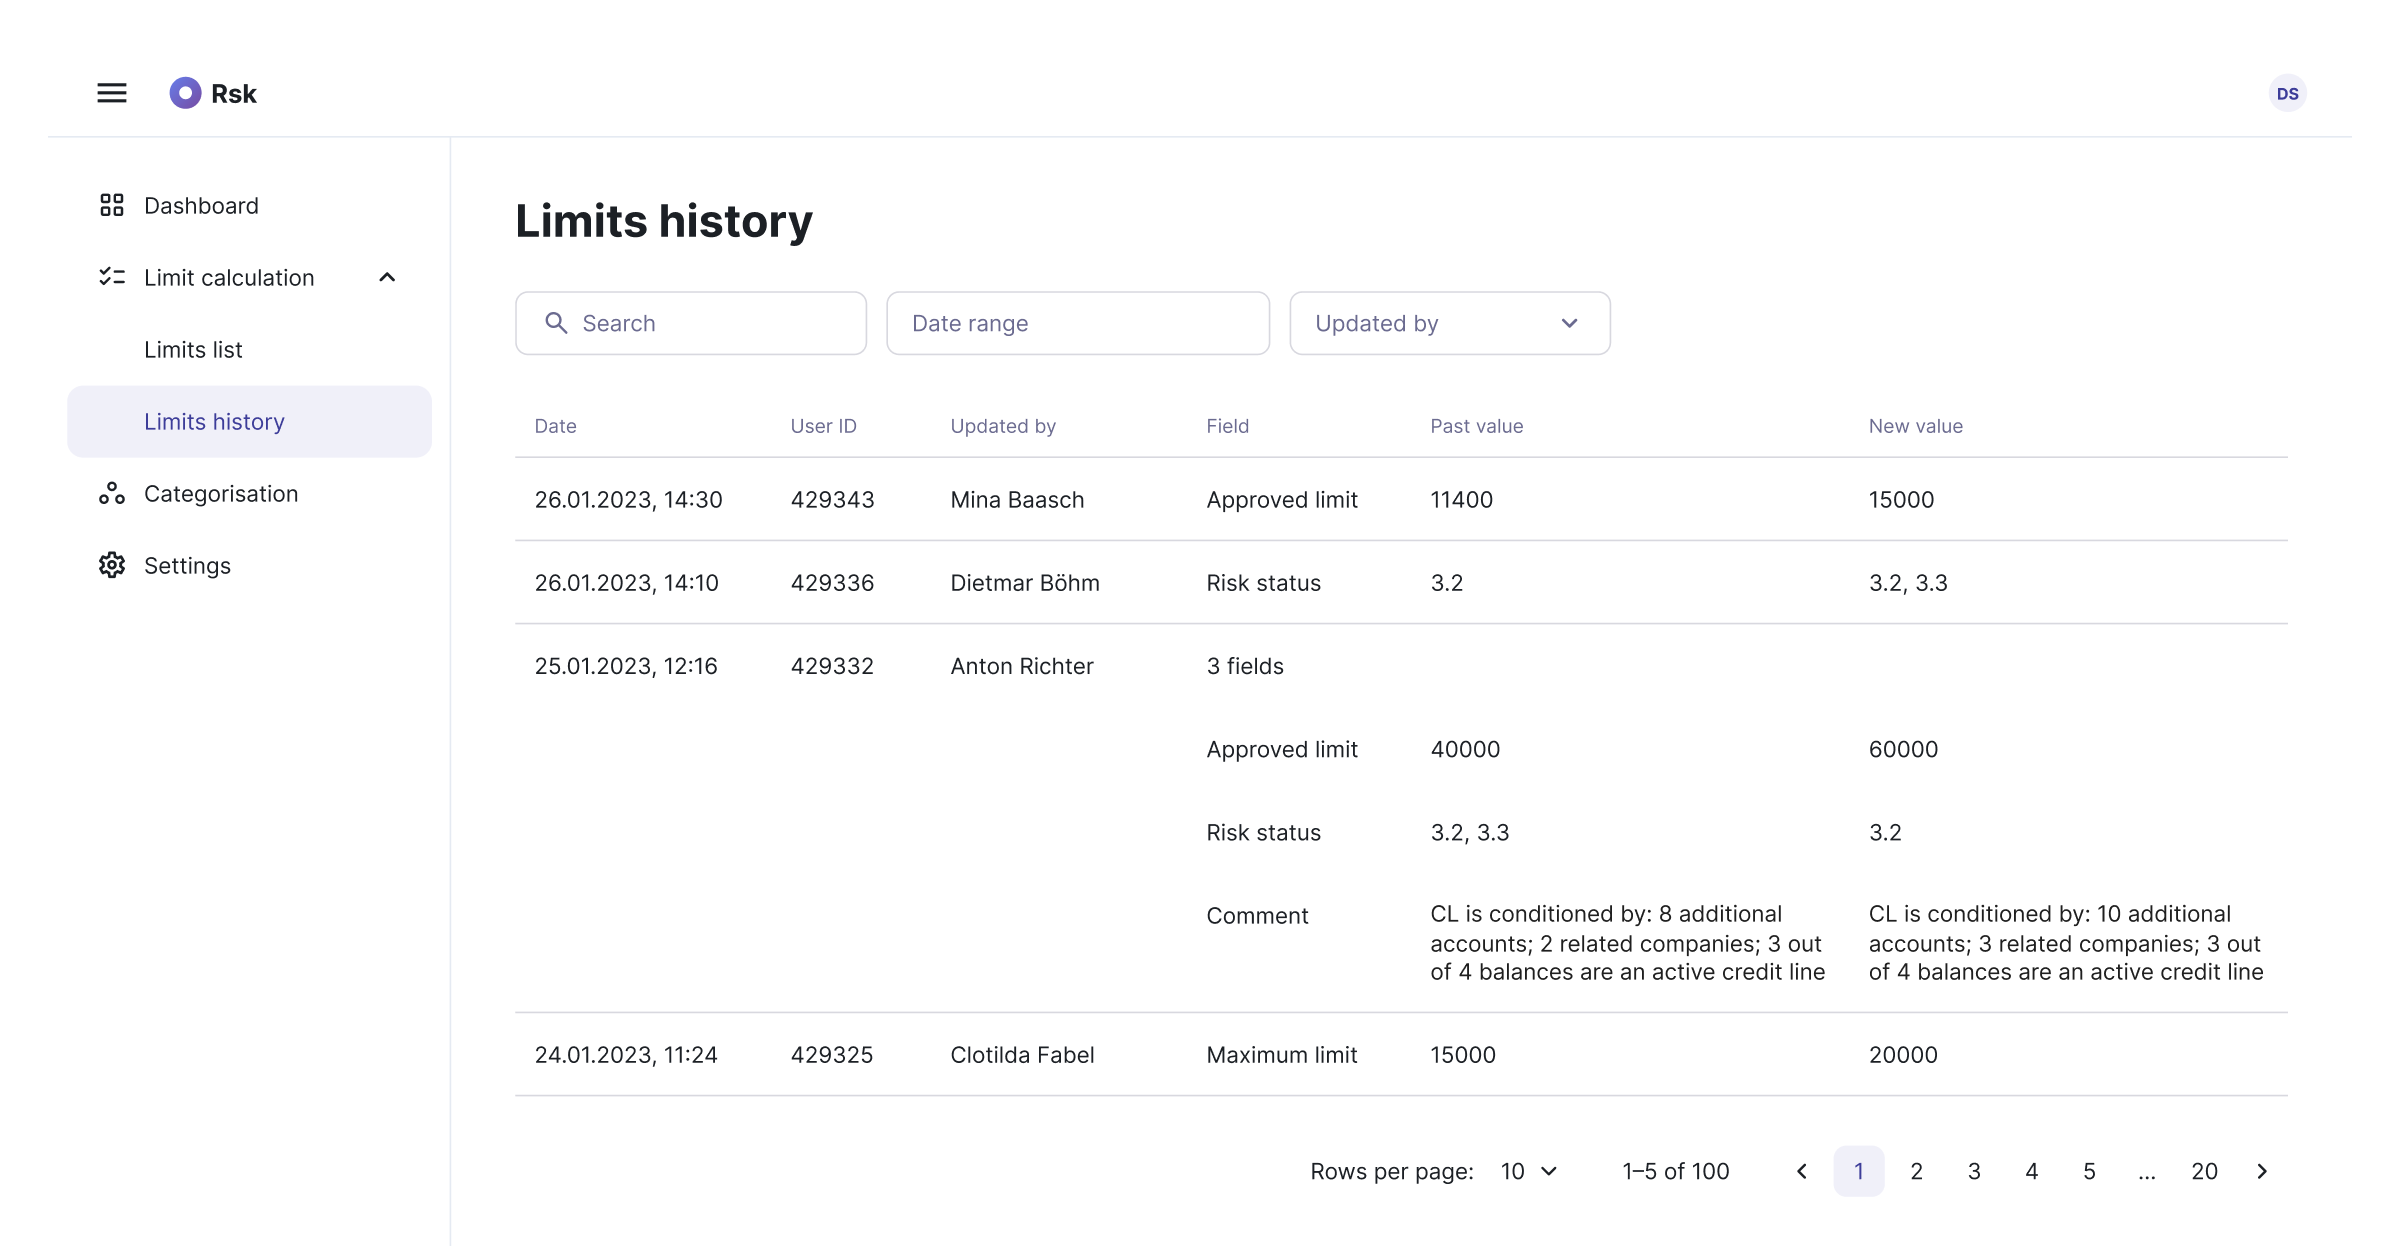Click the Categorisation nodes icon

click(x=112, y=493)
